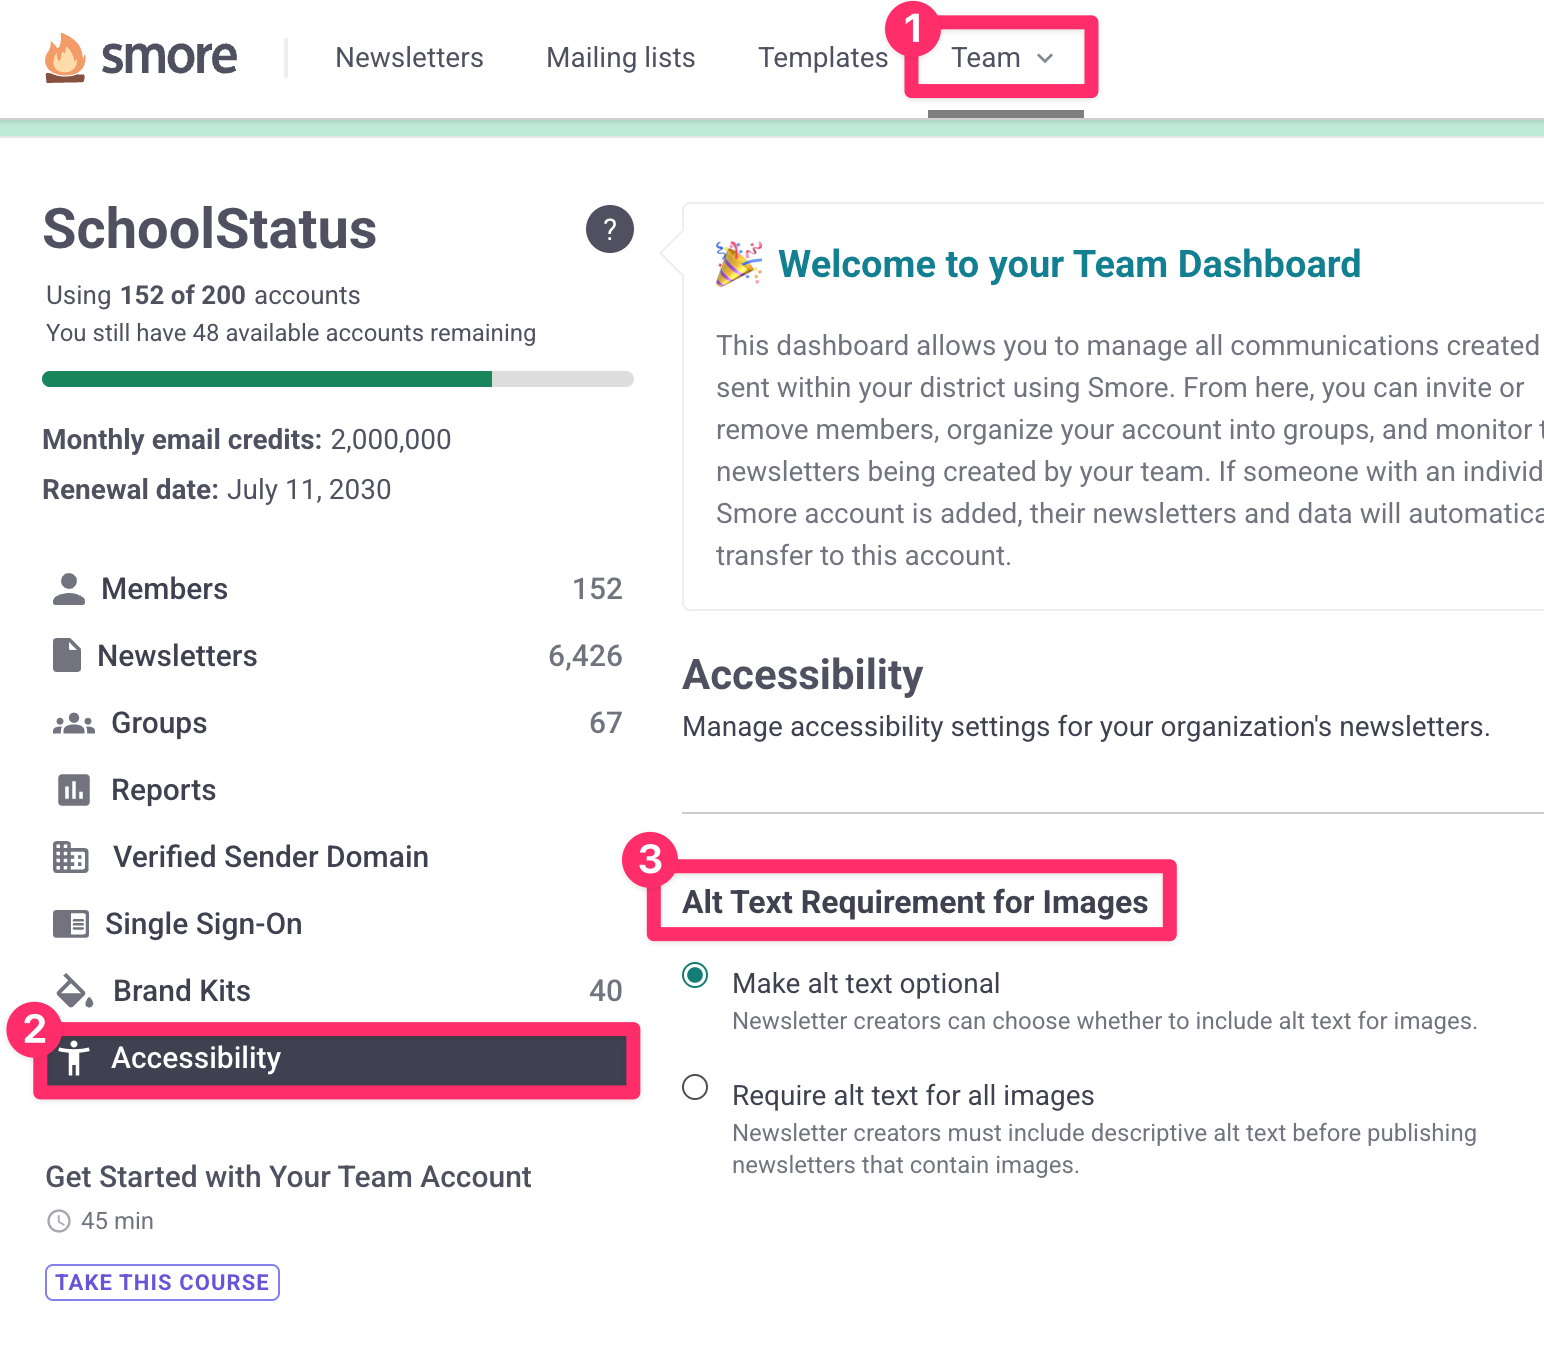This screenshot has width=1544, height=1348.
Task: Click the Require alt text for all images label
Action: coord(913,1096)
